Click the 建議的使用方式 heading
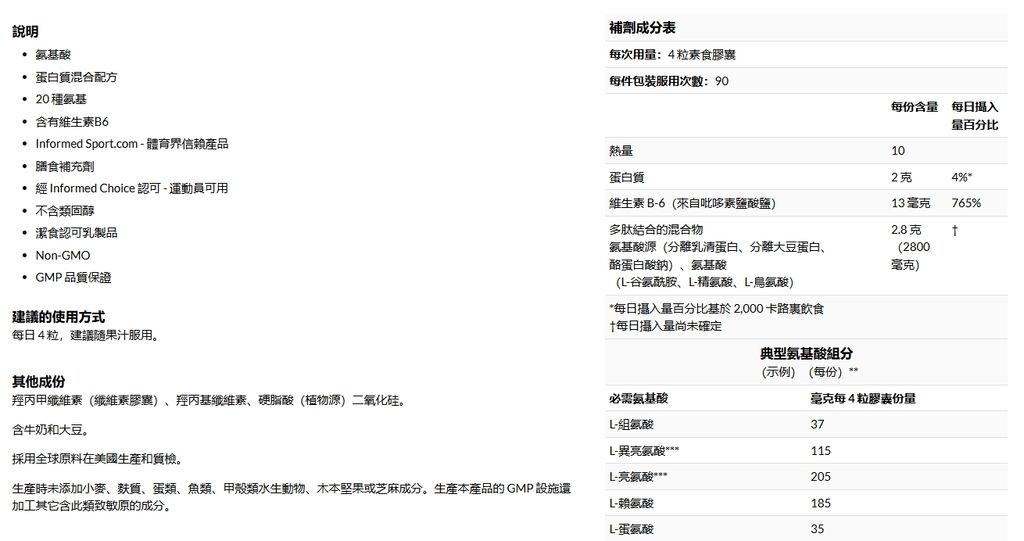The image size is (1024, 541). 58,316
